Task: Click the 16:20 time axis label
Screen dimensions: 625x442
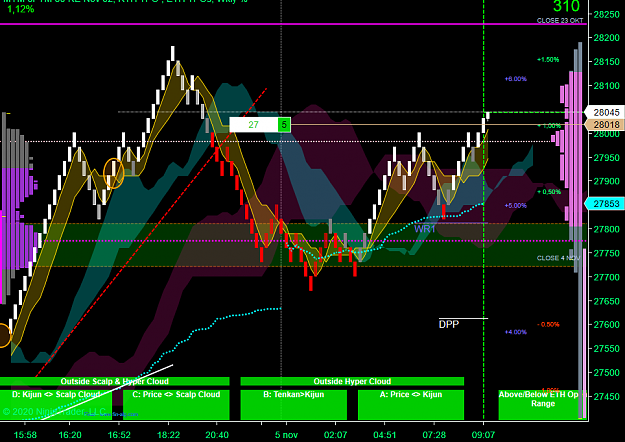Action: 70,435
